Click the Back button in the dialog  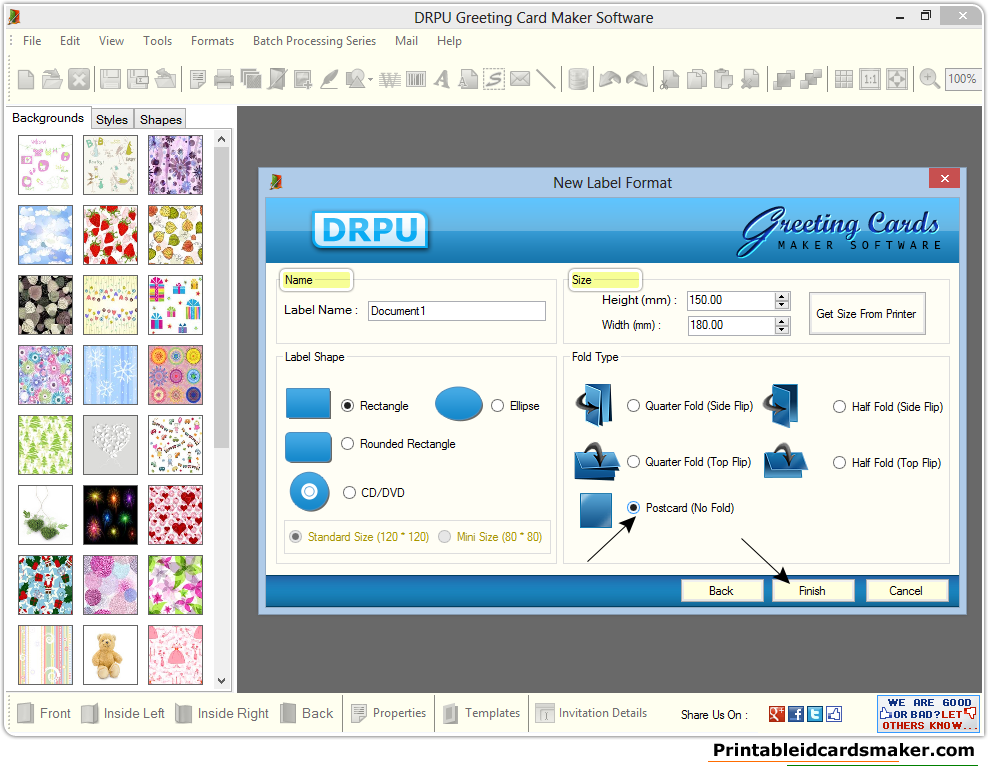721,591
